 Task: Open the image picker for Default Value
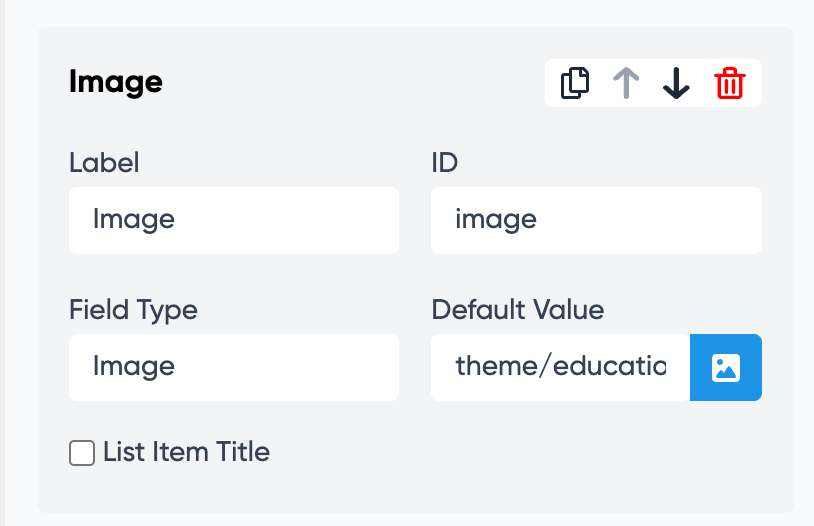click(726, 367)
